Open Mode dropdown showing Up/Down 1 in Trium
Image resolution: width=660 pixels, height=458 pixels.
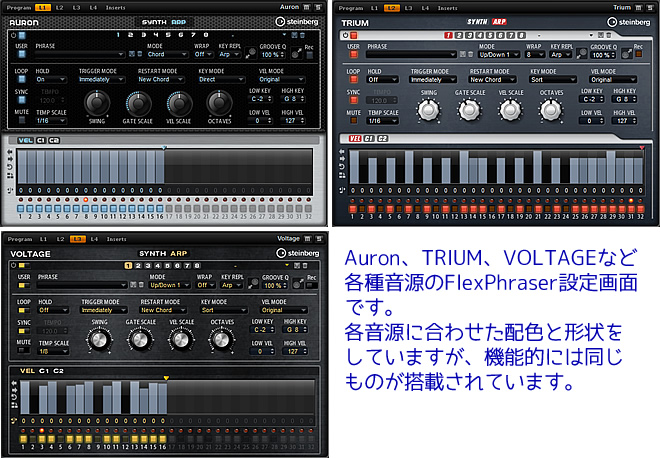[x=499, y=55]
